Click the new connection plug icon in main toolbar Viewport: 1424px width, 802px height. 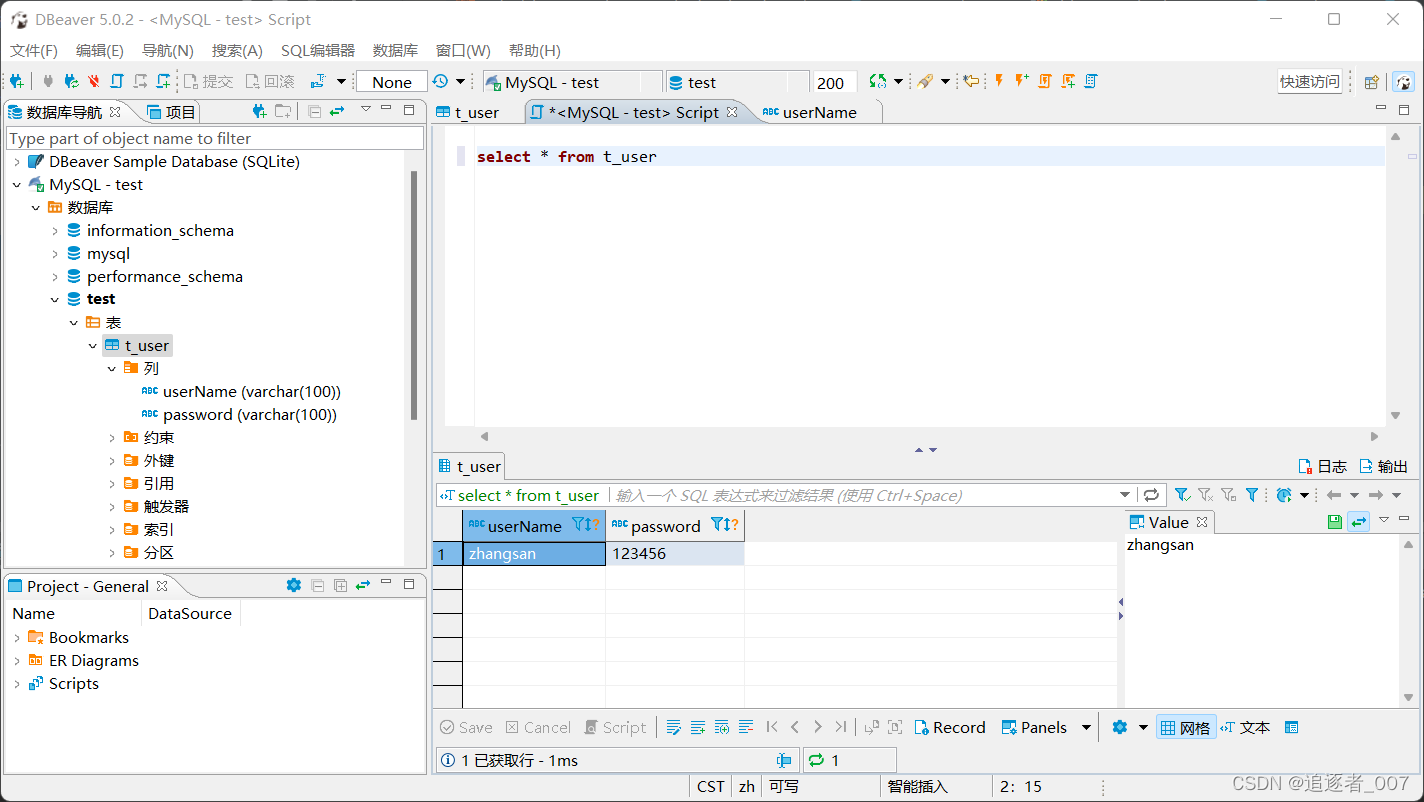[17, 82]
